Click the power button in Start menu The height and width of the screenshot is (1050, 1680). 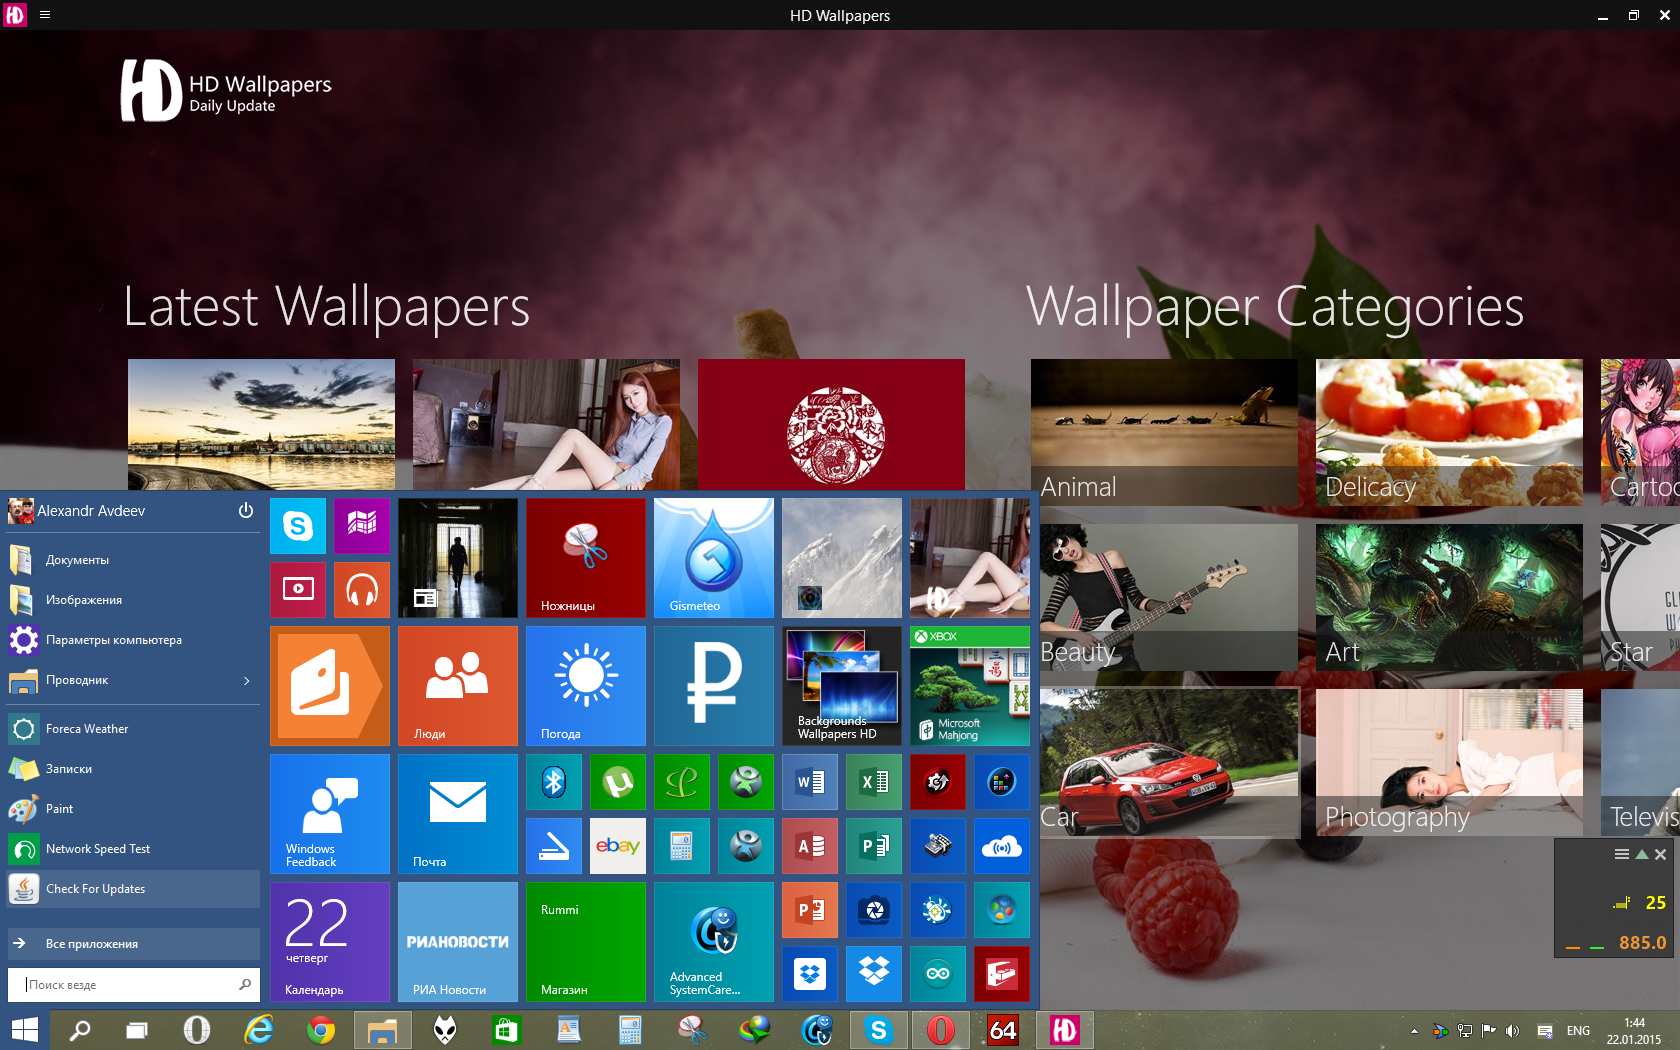(246, 511)
